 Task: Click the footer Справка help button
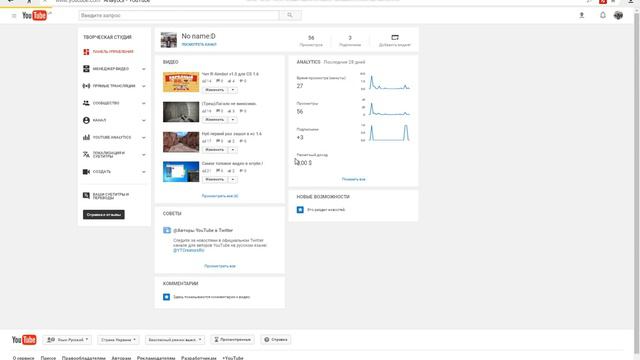click(x=276, y=340)
